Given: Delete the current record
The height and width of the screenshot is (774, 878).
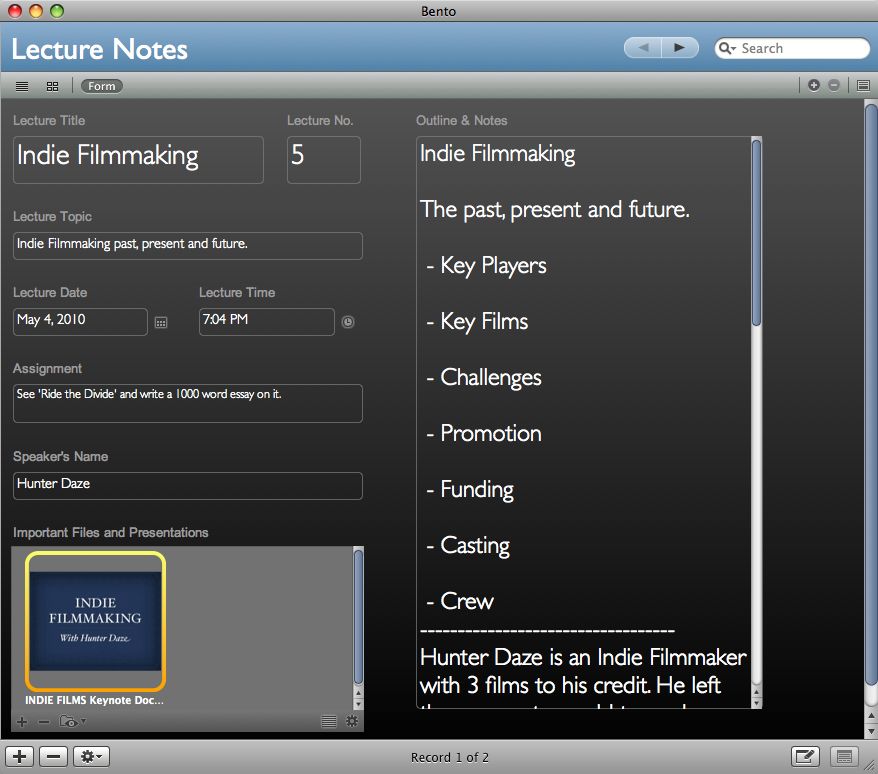Looking at the screenshot, I should pos(54,757).
